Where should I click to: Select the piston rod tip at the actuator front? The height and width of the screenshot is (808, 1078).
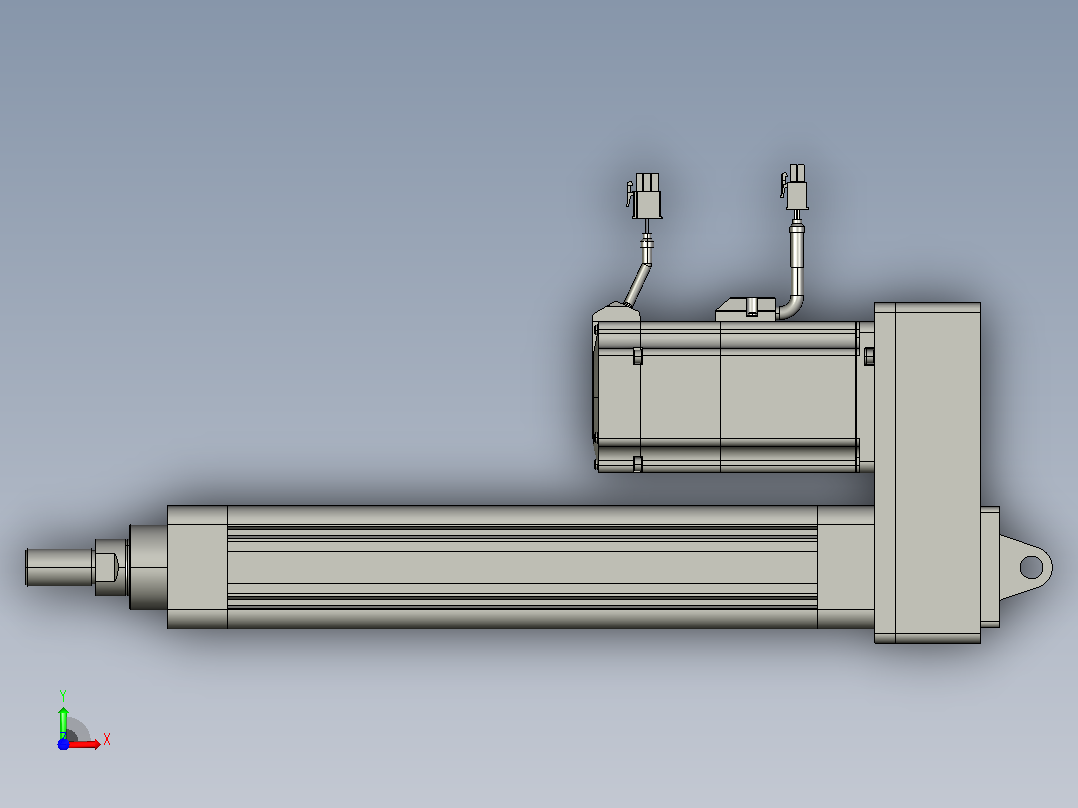60,567
